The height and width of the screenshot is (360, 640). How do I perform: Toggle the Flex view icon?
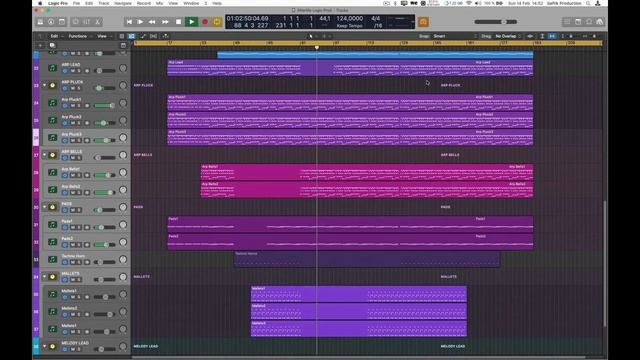point(153,36)
